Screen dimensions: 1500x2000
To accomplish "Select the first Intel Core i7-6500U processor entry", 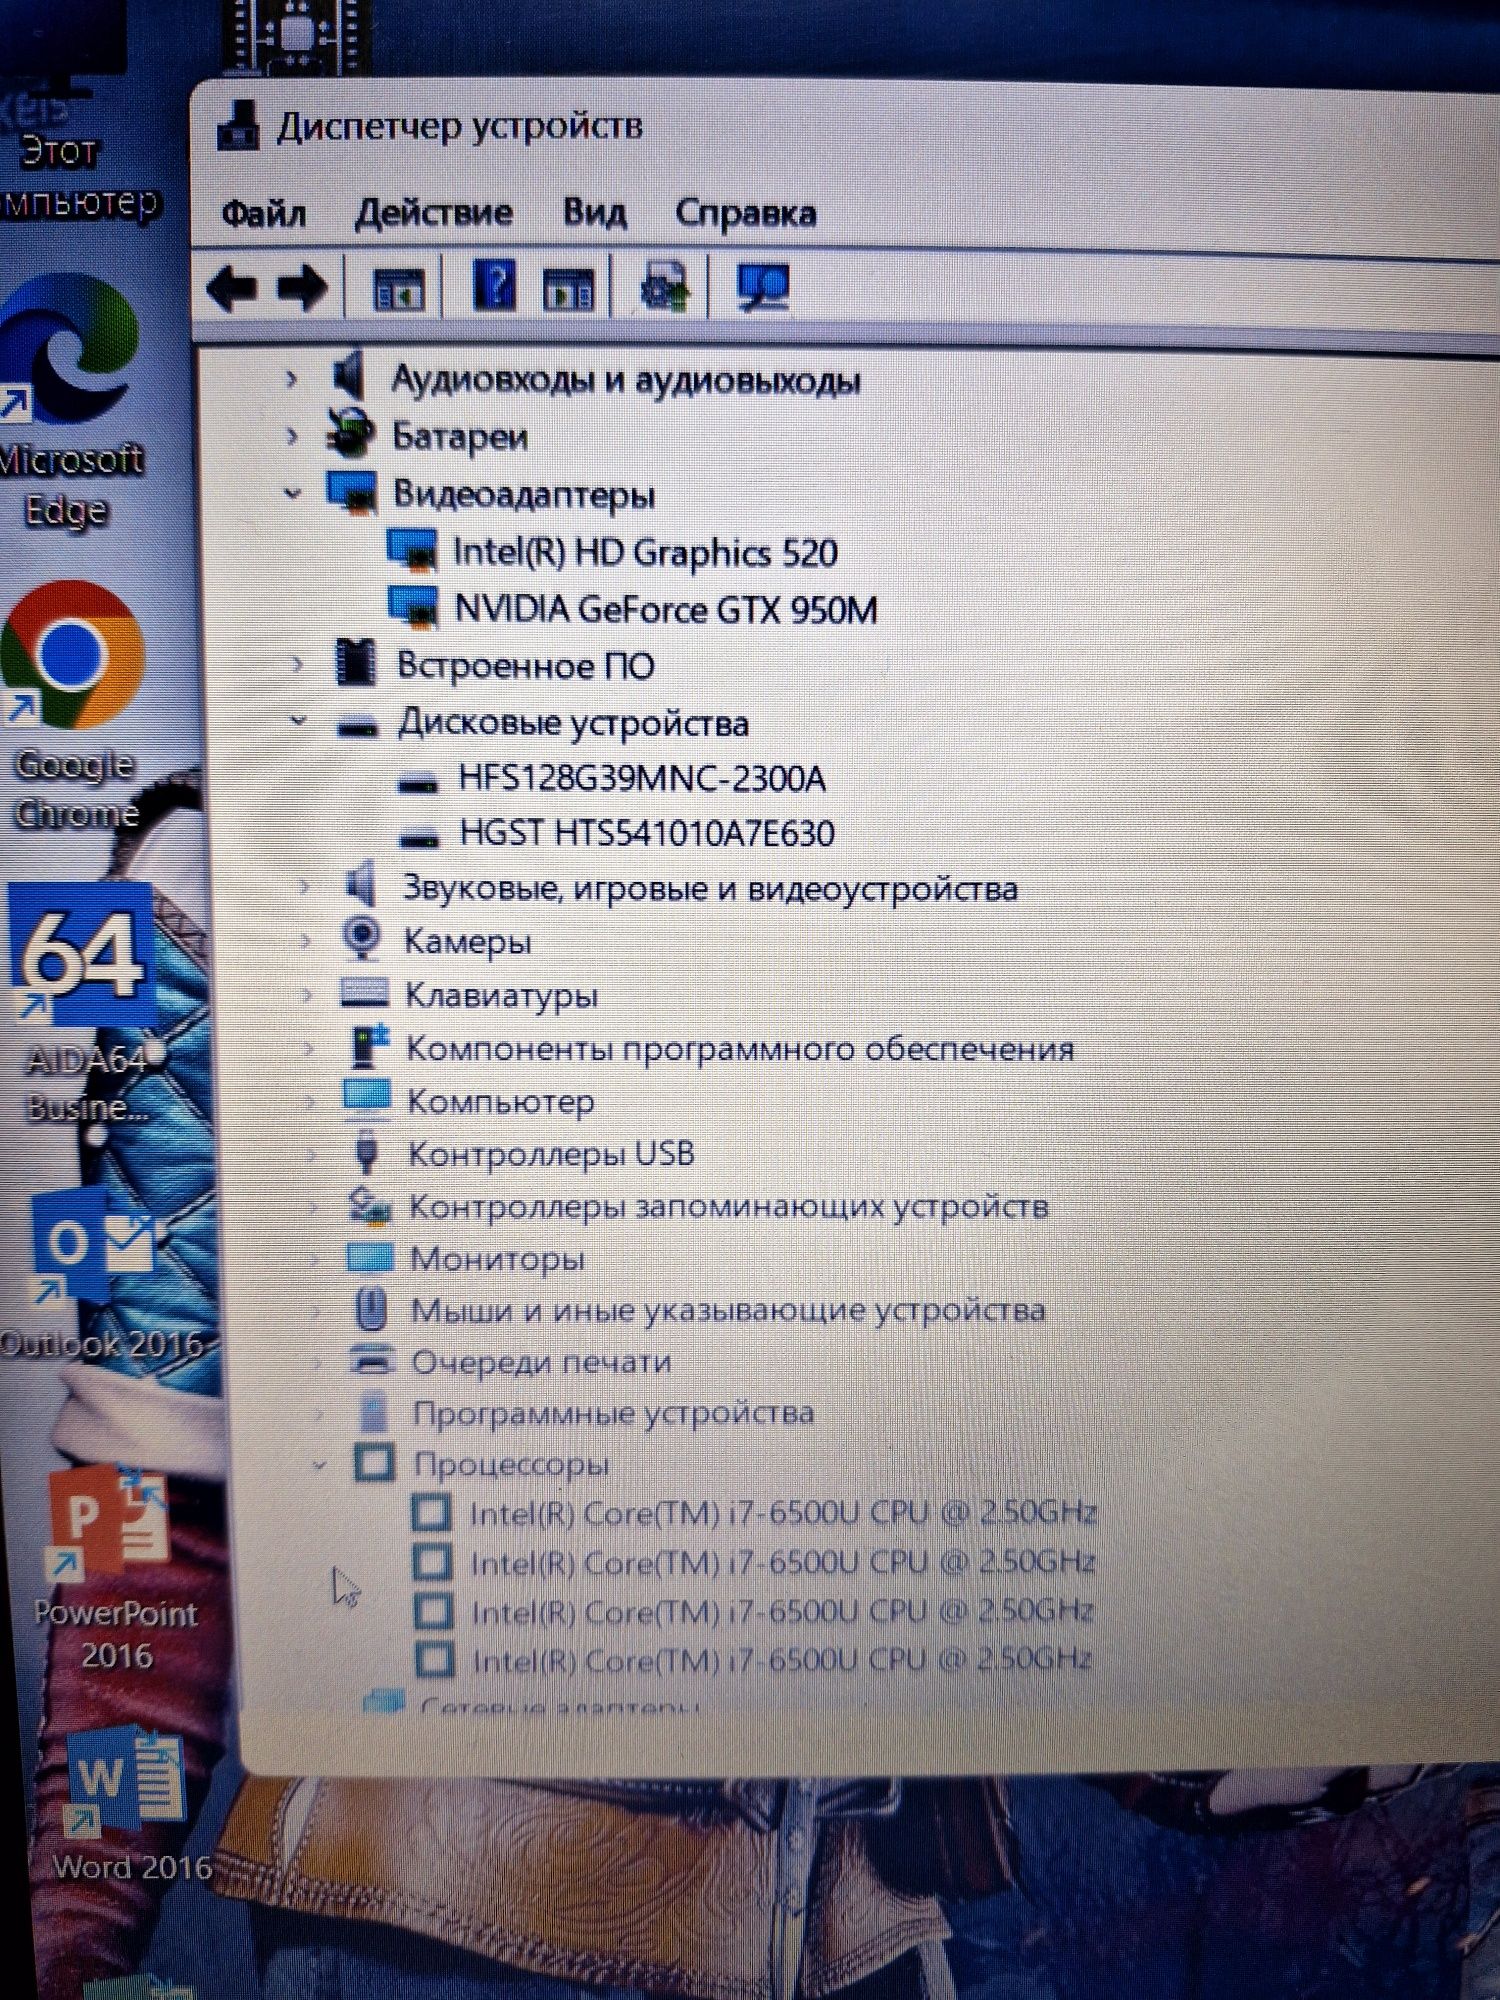I will click(783, 1512).
